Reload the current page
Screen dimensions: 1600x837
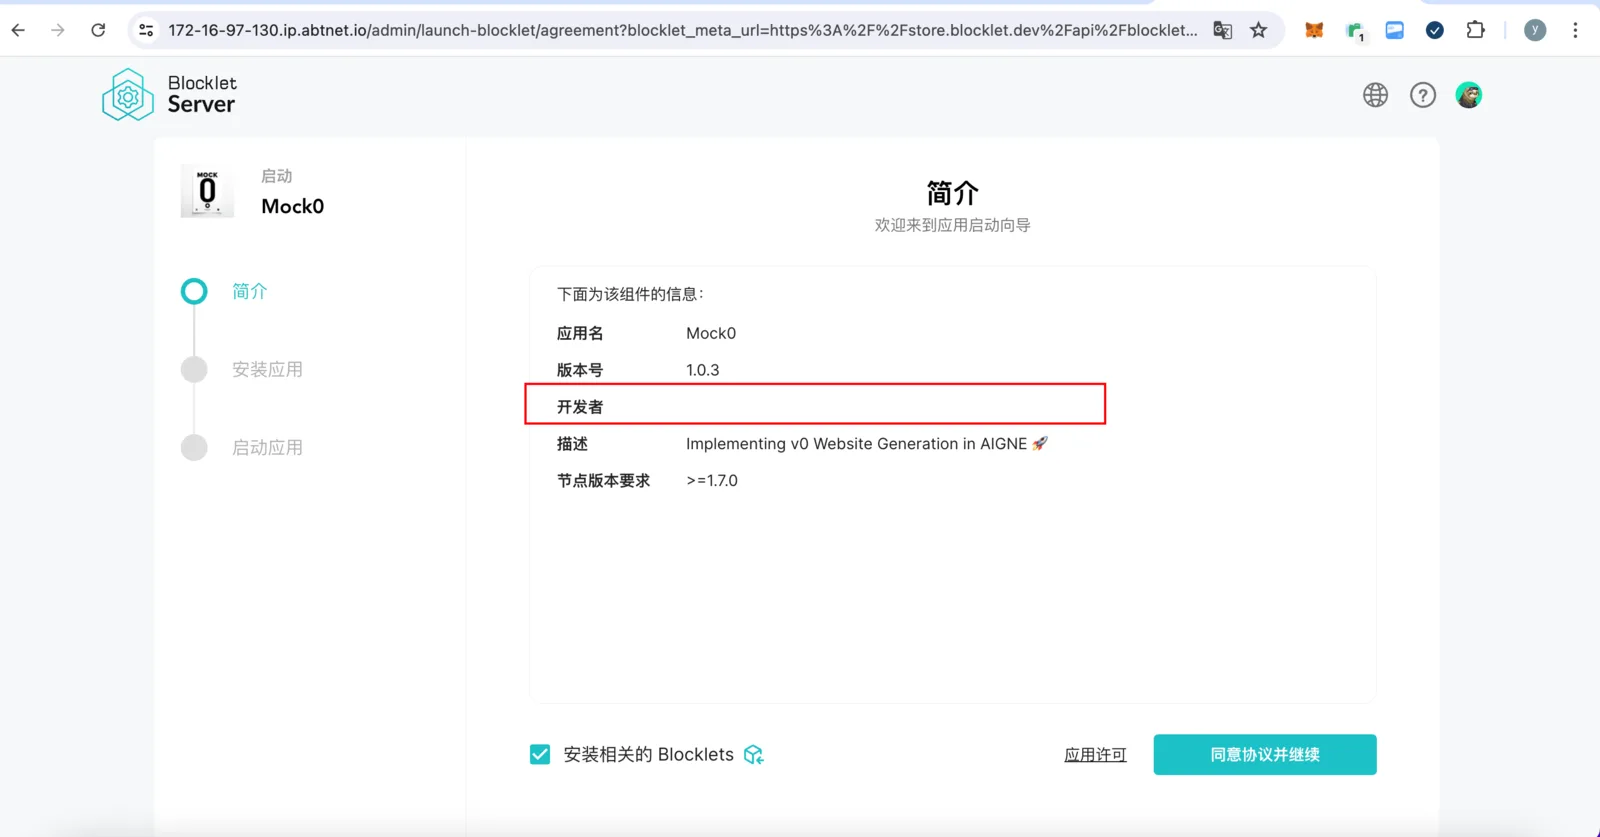click(x=98, y=30)
